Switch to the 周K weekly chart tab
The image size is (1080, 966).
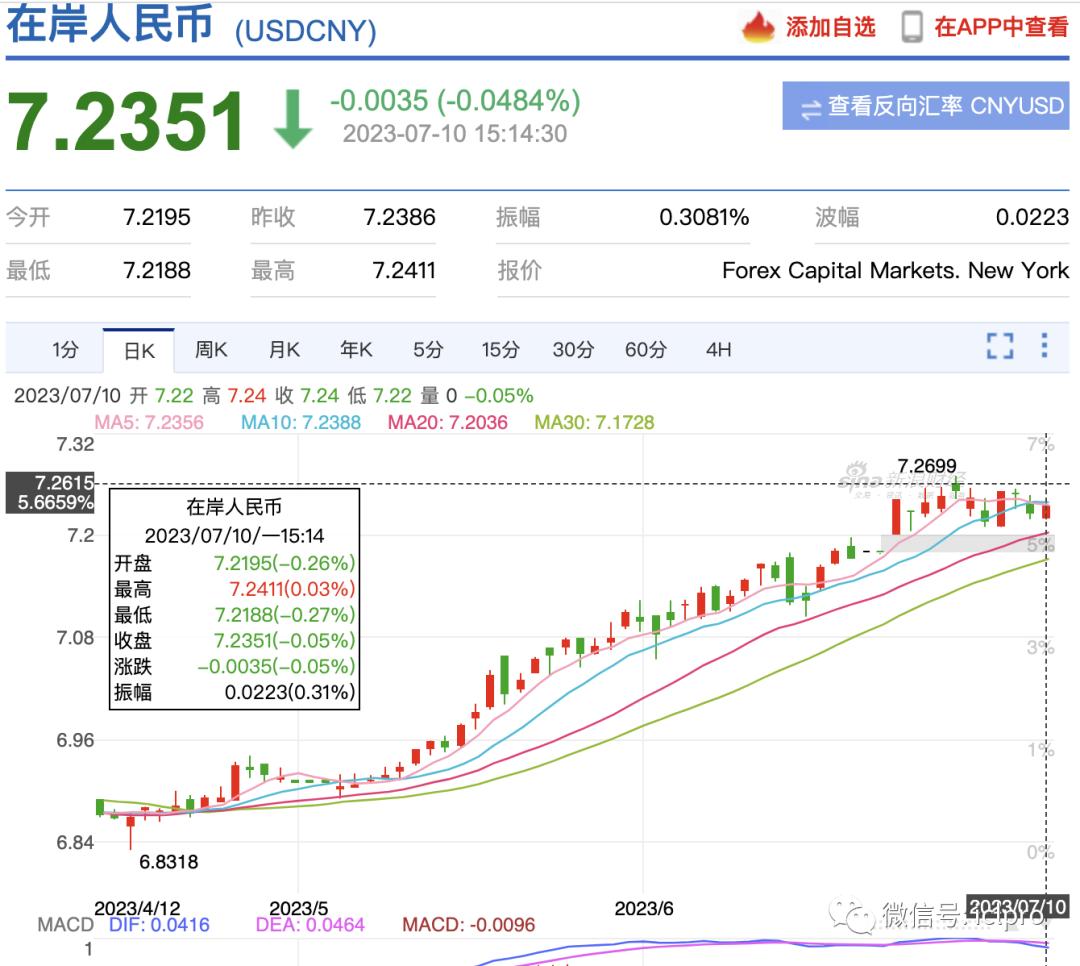pos(212,349)
